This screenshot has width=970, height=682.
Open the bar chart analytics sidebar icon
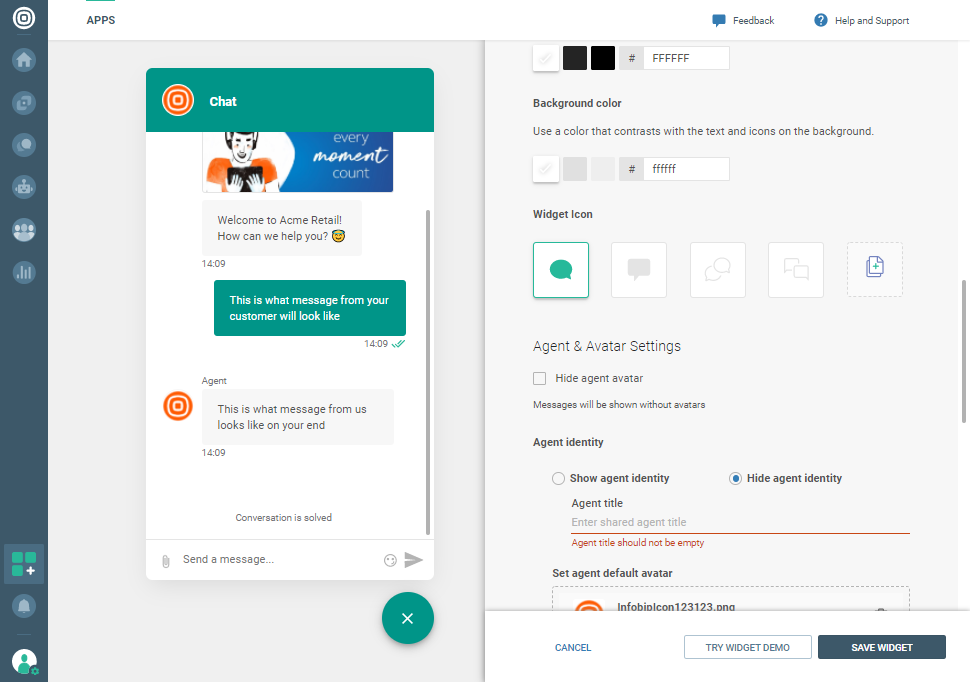24,272
